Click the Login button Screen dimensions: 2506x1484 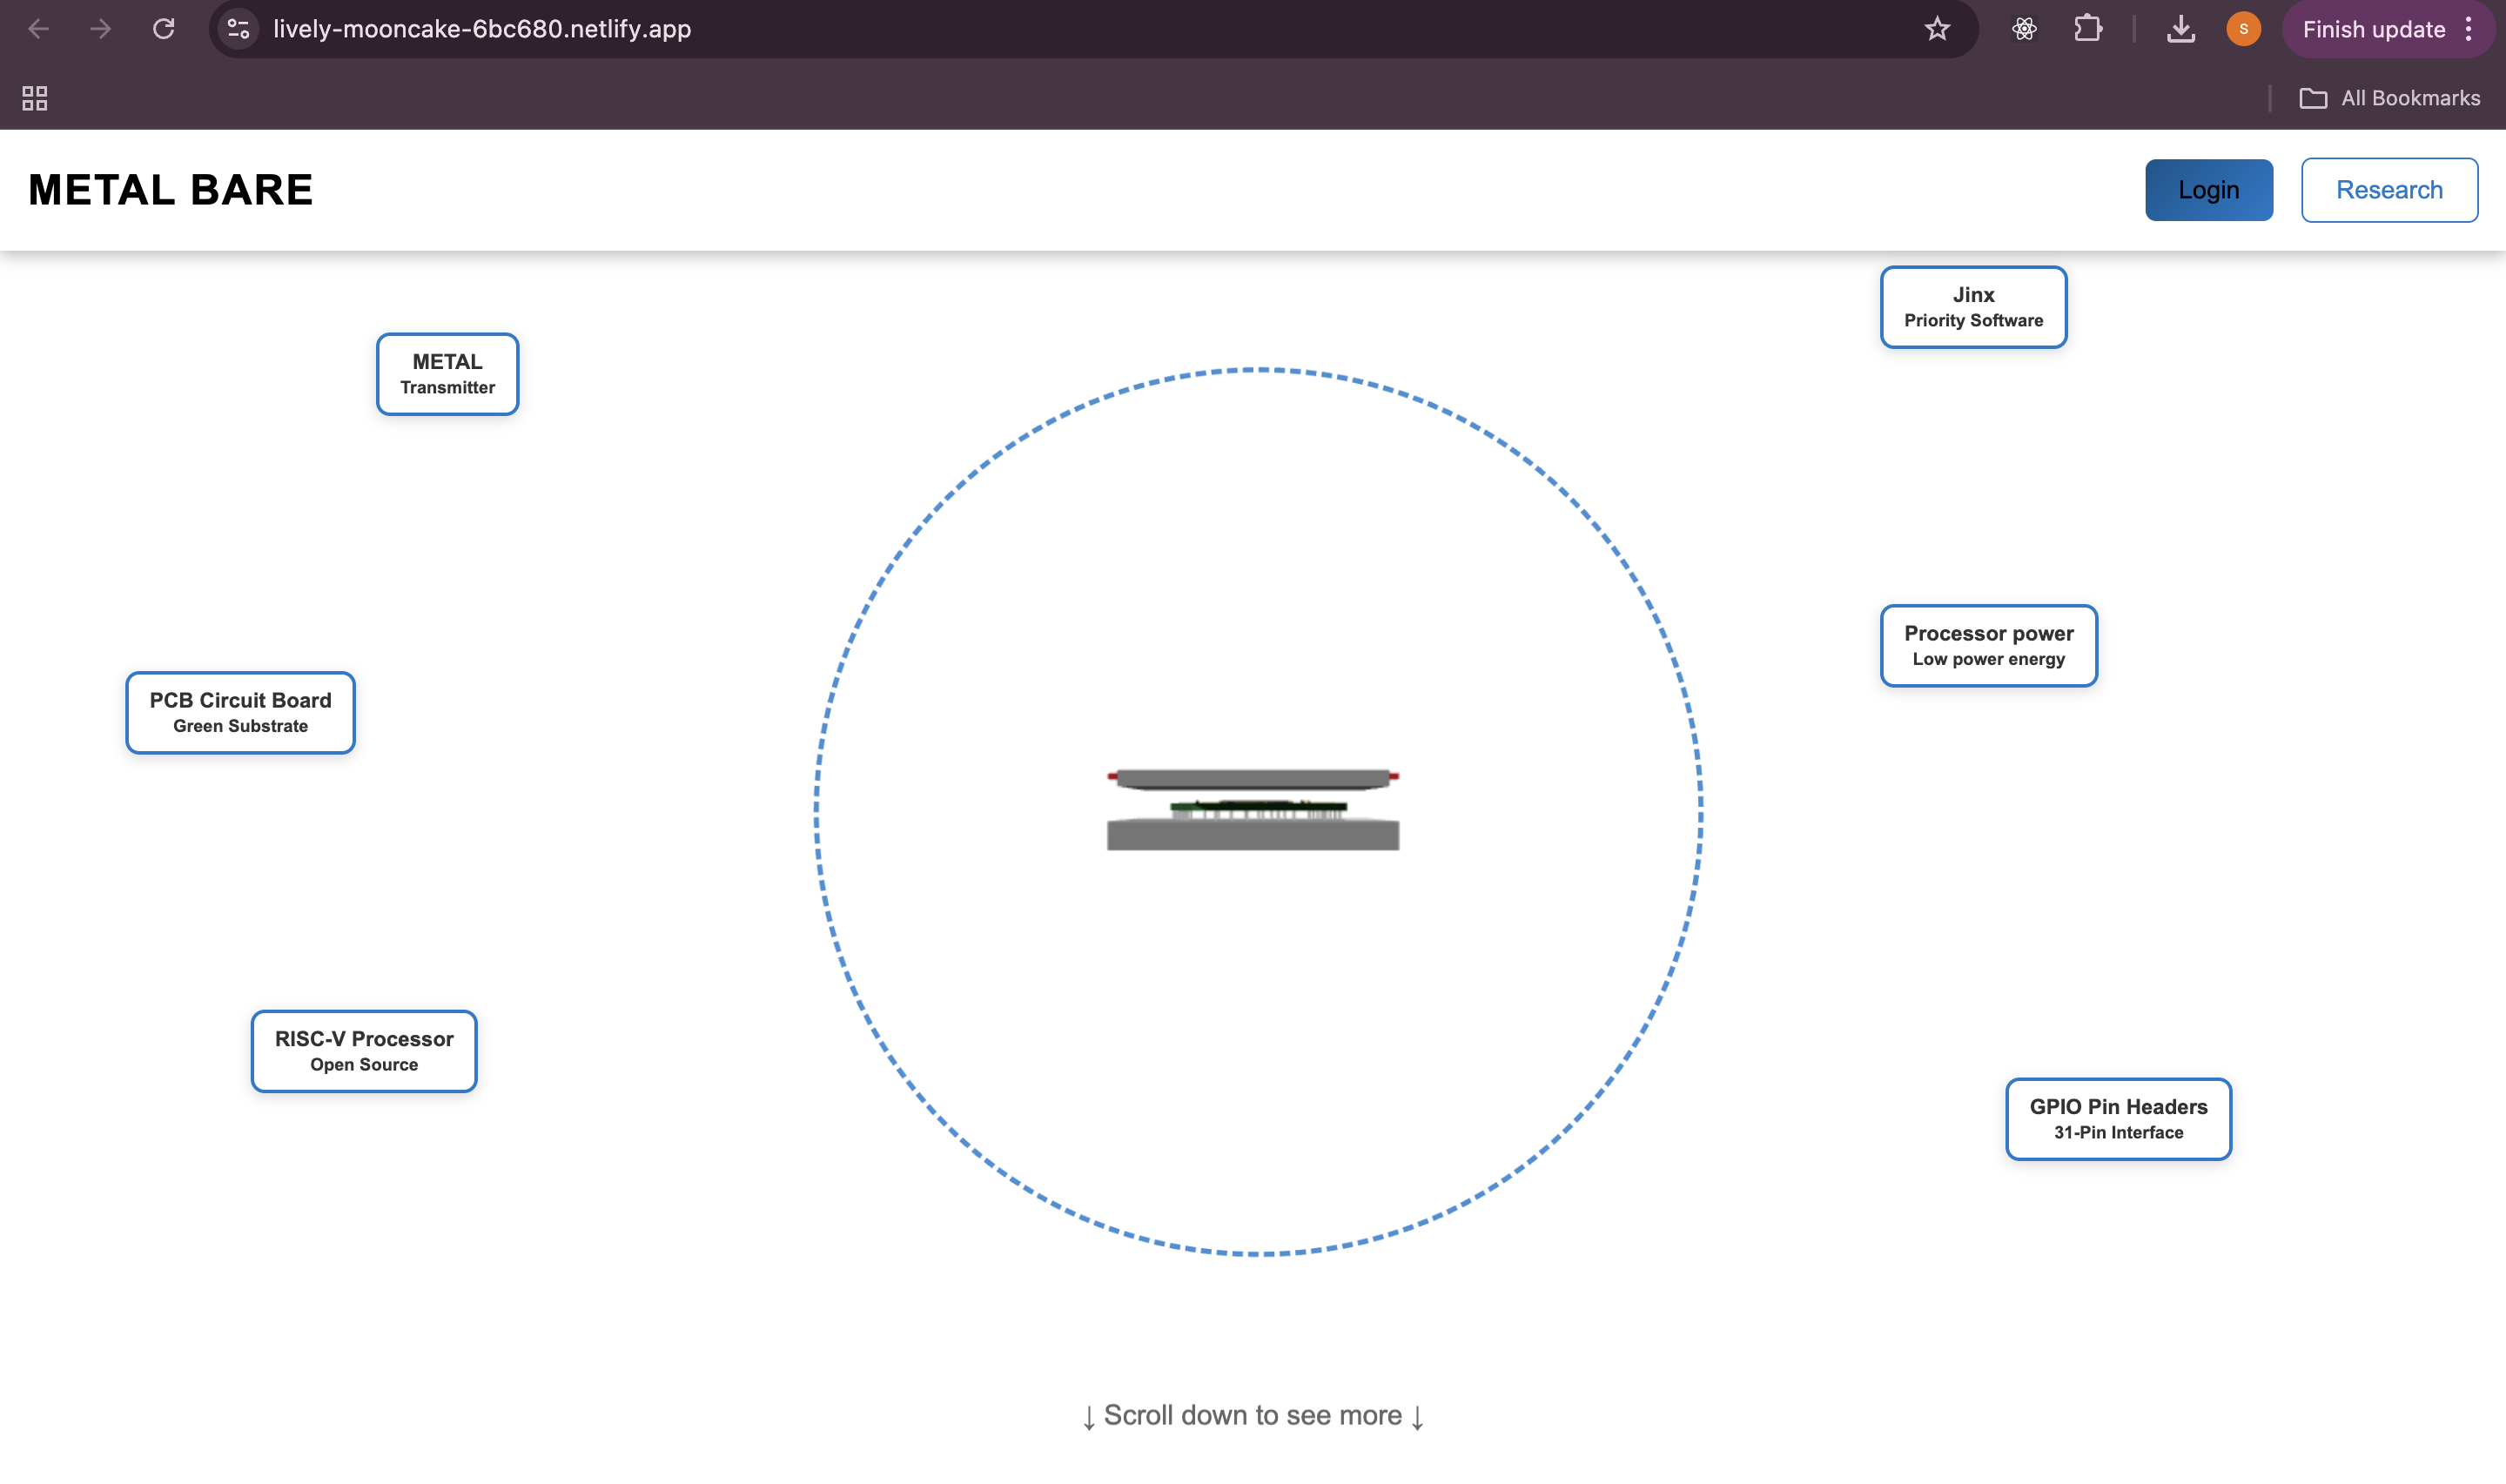[x=2208, y=190]
